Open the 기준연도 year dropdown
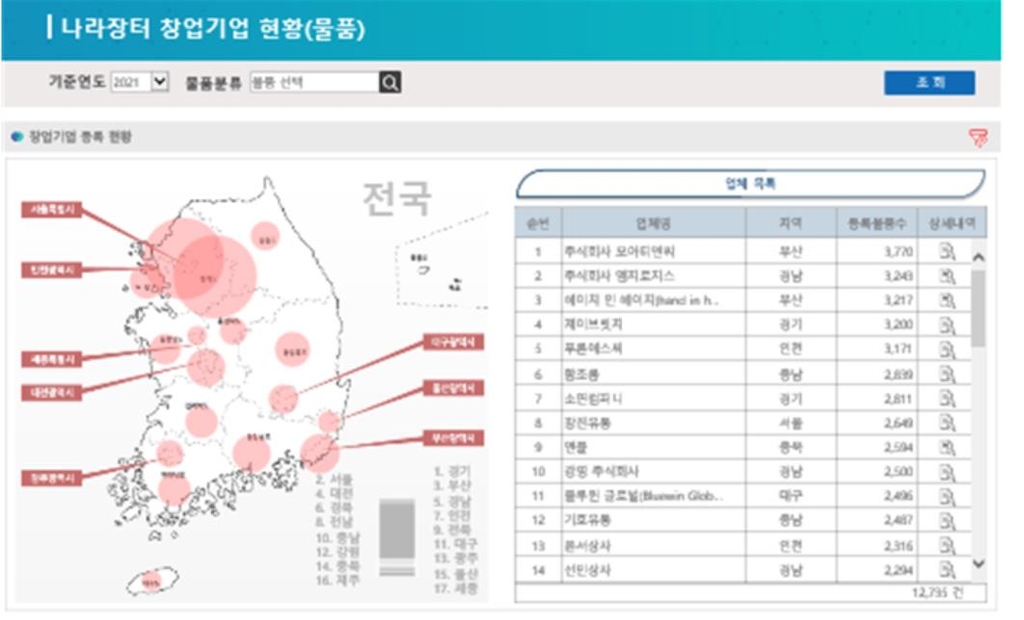 [x=139, y=83]
